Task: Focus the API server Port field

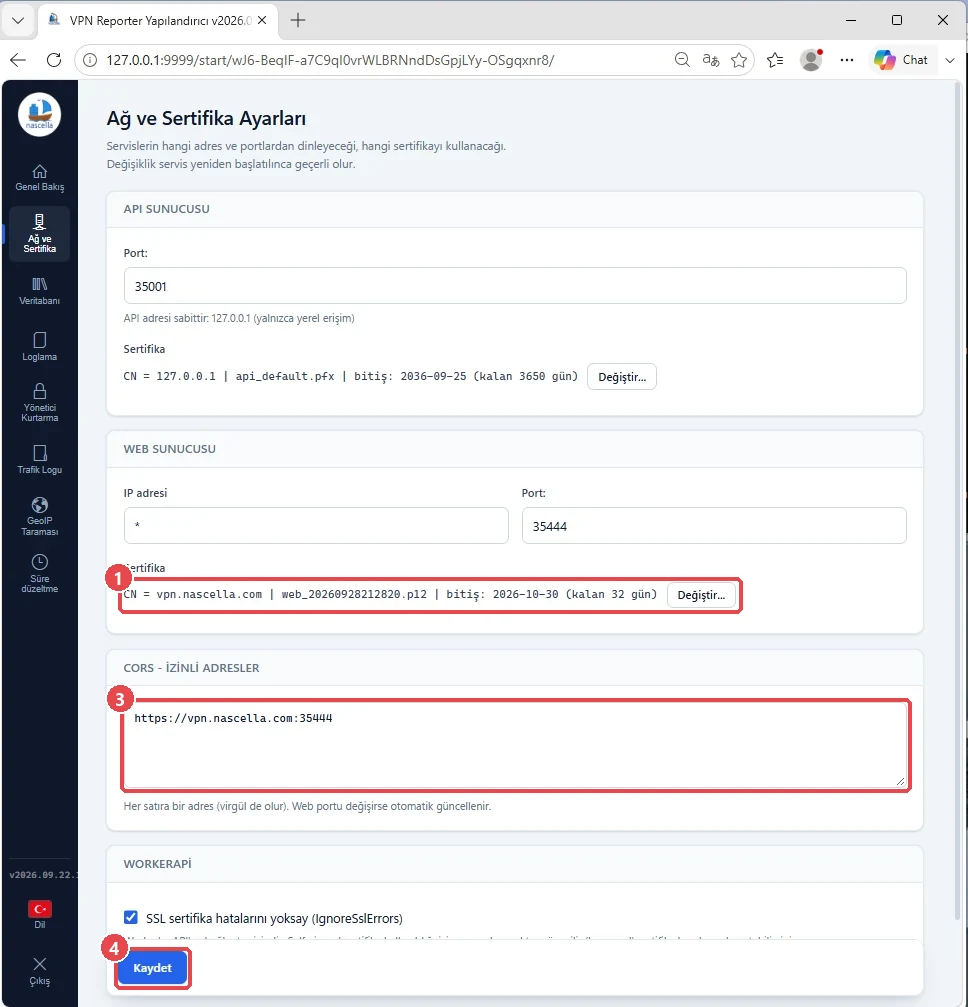Action: point(515,286)
